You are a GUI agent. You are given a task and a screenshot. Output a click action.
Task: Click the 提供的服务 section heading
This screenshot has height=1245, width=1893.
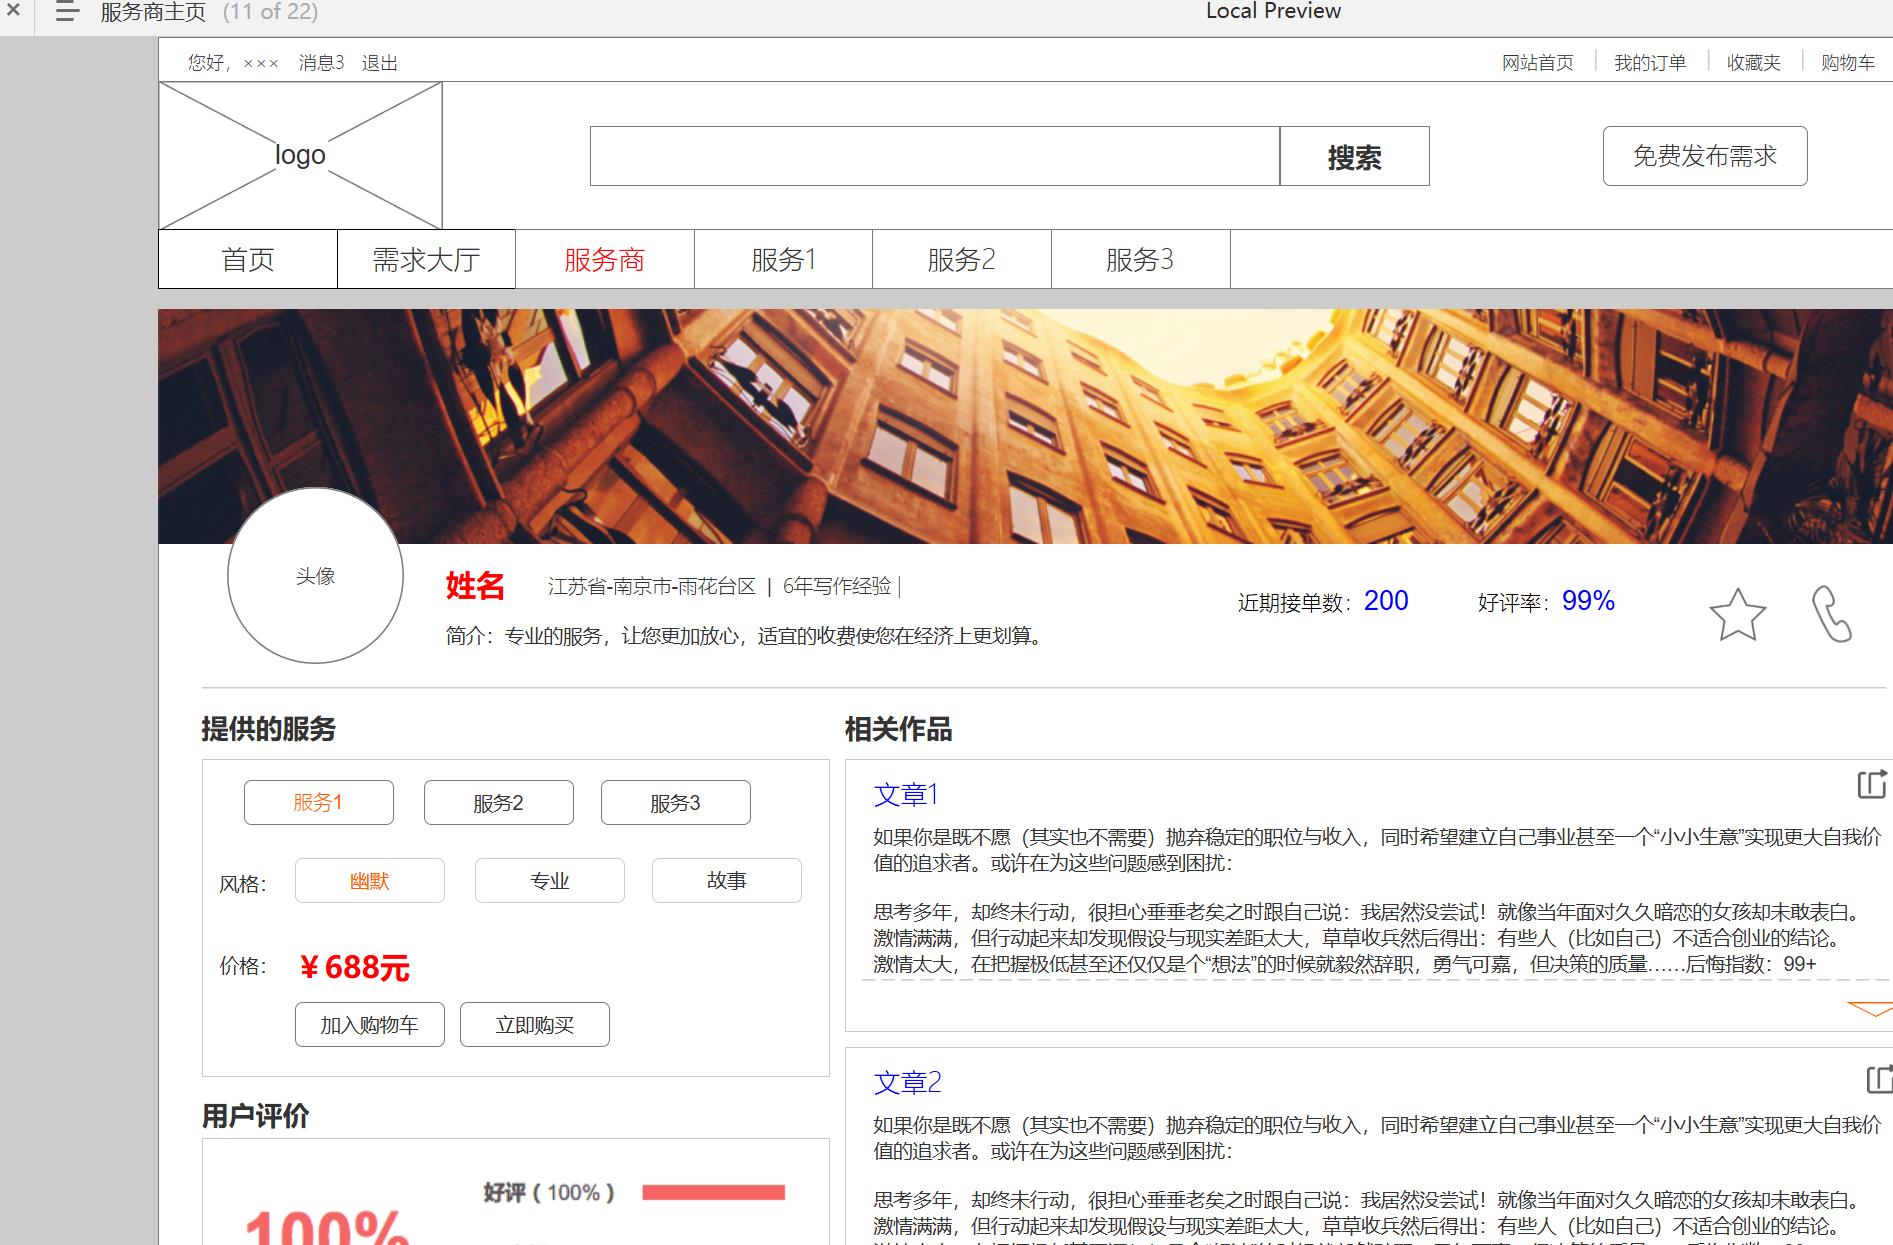269,729
